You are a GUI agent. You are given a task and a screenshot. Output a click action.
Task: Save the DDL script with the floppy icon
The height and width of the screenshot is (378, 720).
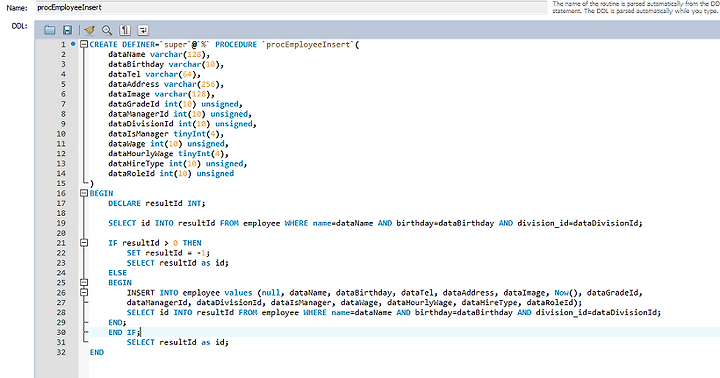coord(68,30)
